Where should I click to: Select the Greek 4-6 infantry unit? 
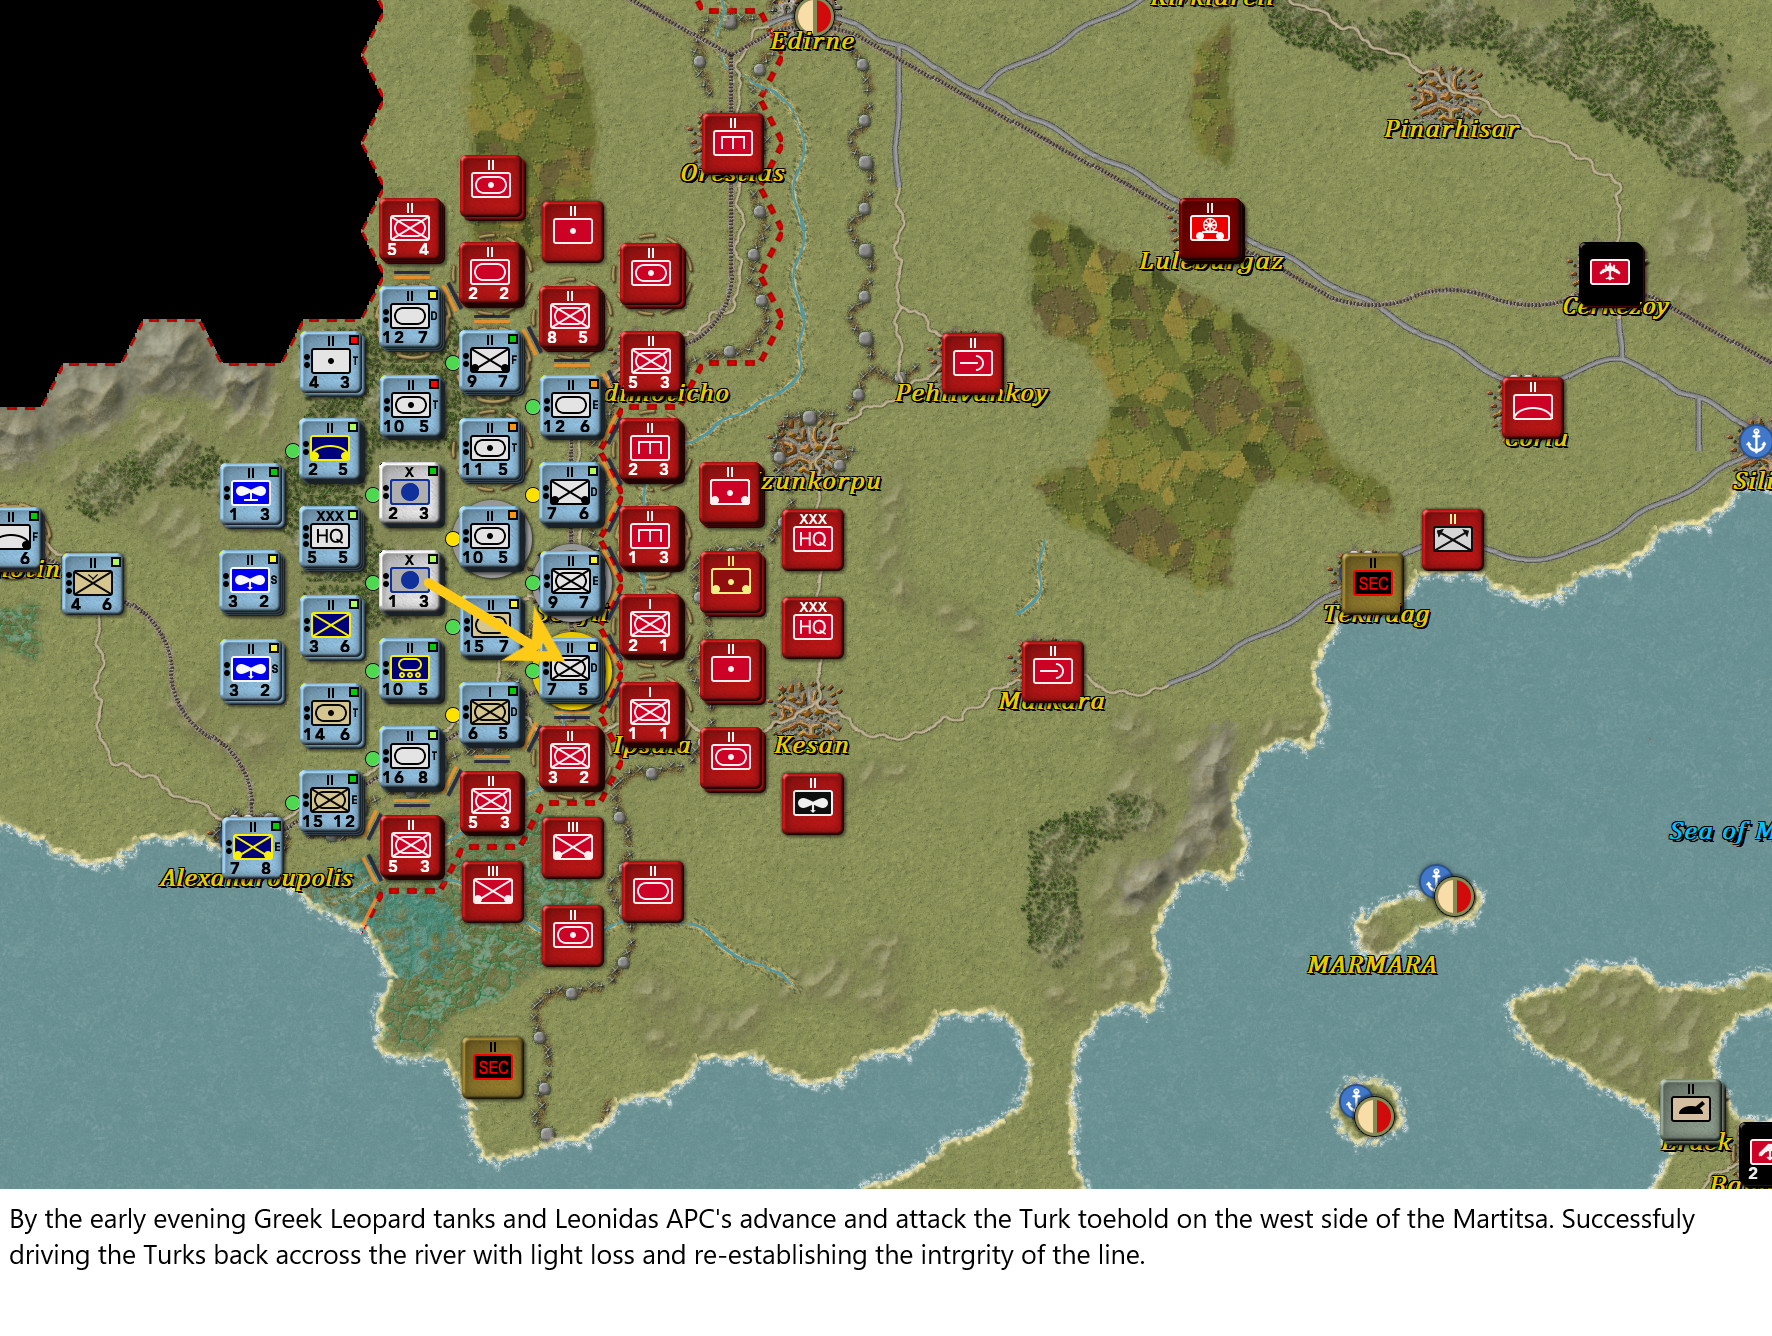pyautogui.click(x=92, y=584)
